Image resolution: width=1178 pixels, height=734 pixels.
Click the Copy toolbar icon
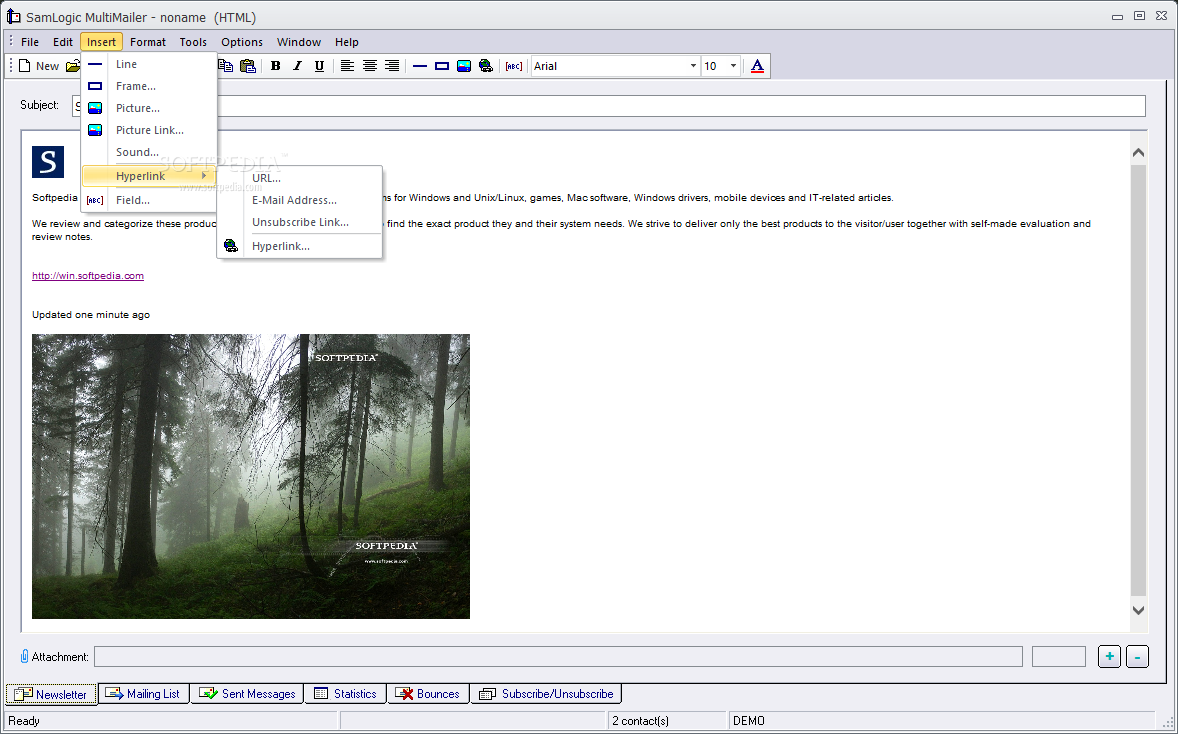pos(225,66)
